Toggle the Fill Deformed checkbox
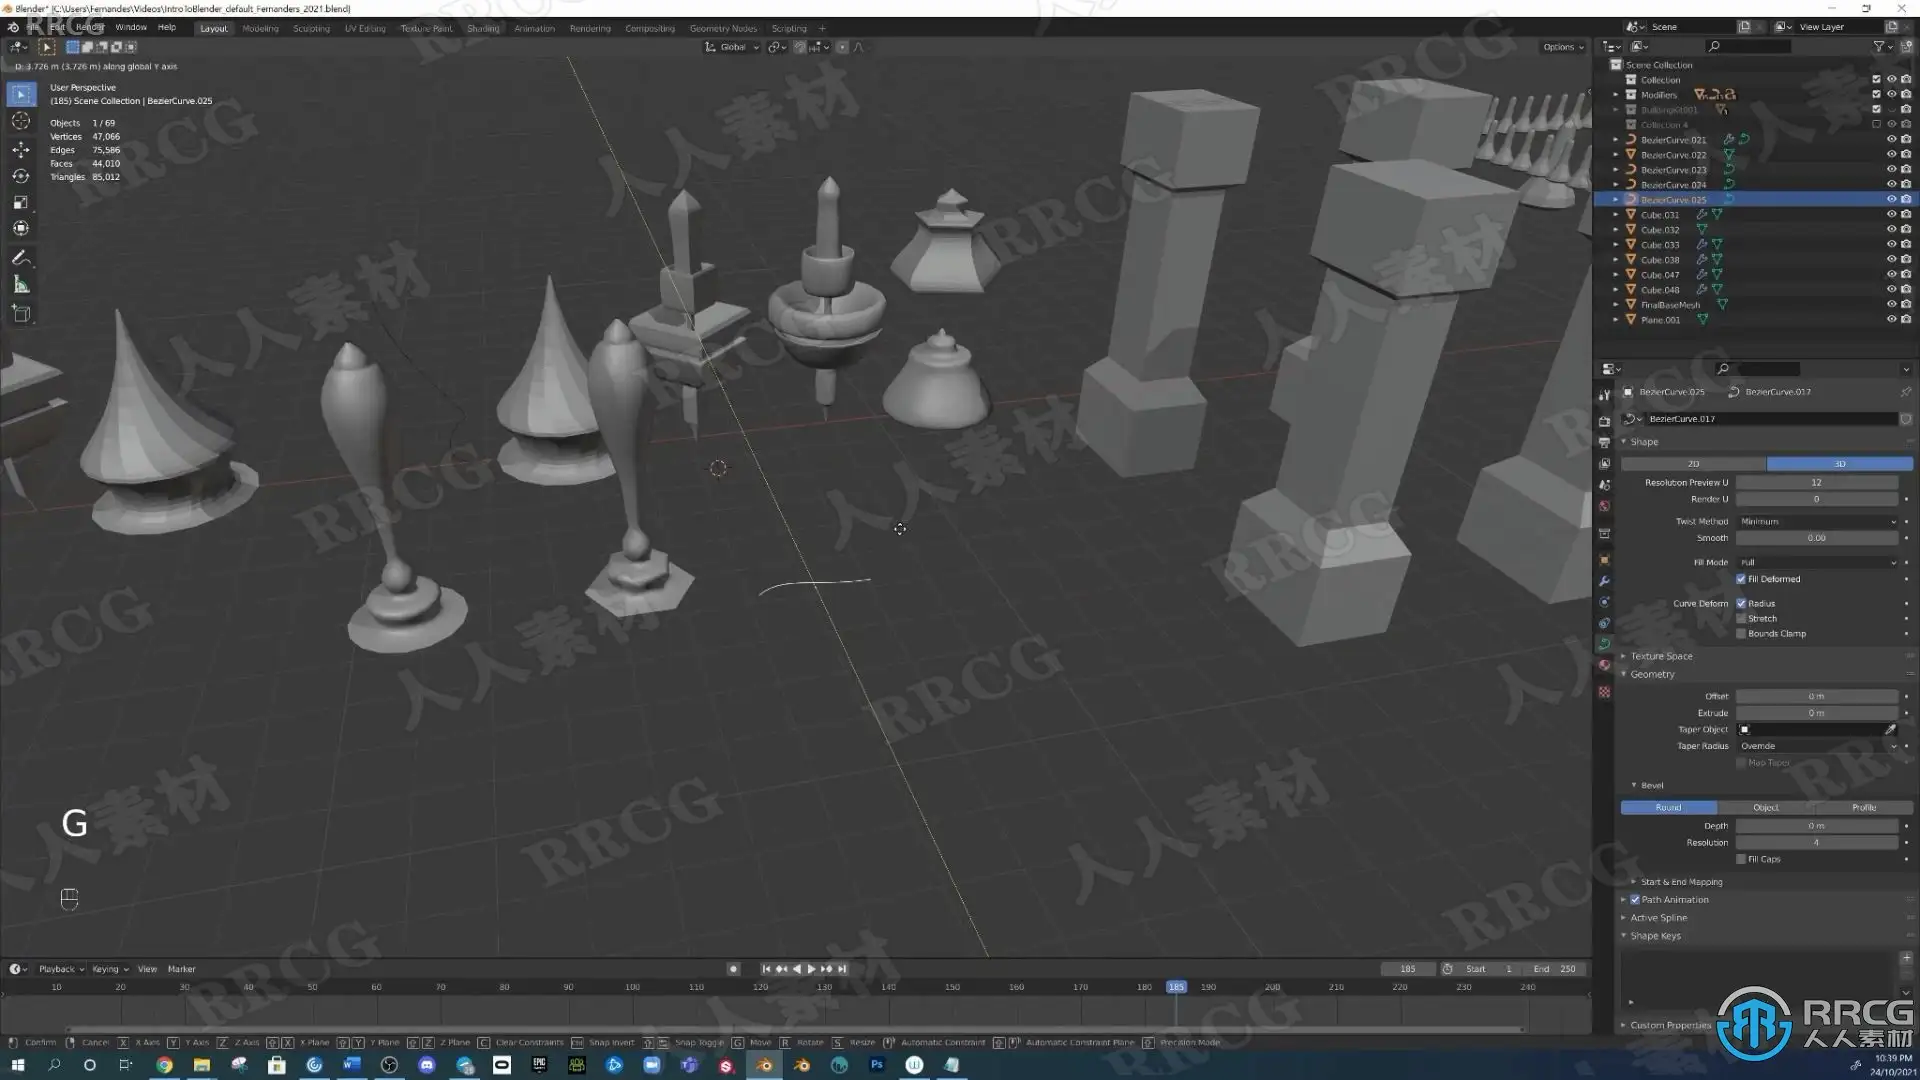The image size is (1920, 1080). pos(1741,579)
